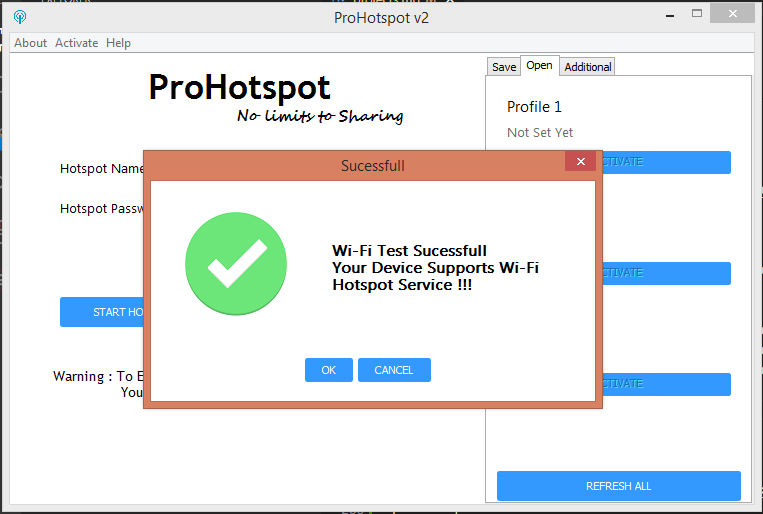Click the 'Not Set Yet' profile status
This screenshot has height=514, width=763.
pos(540,132)
